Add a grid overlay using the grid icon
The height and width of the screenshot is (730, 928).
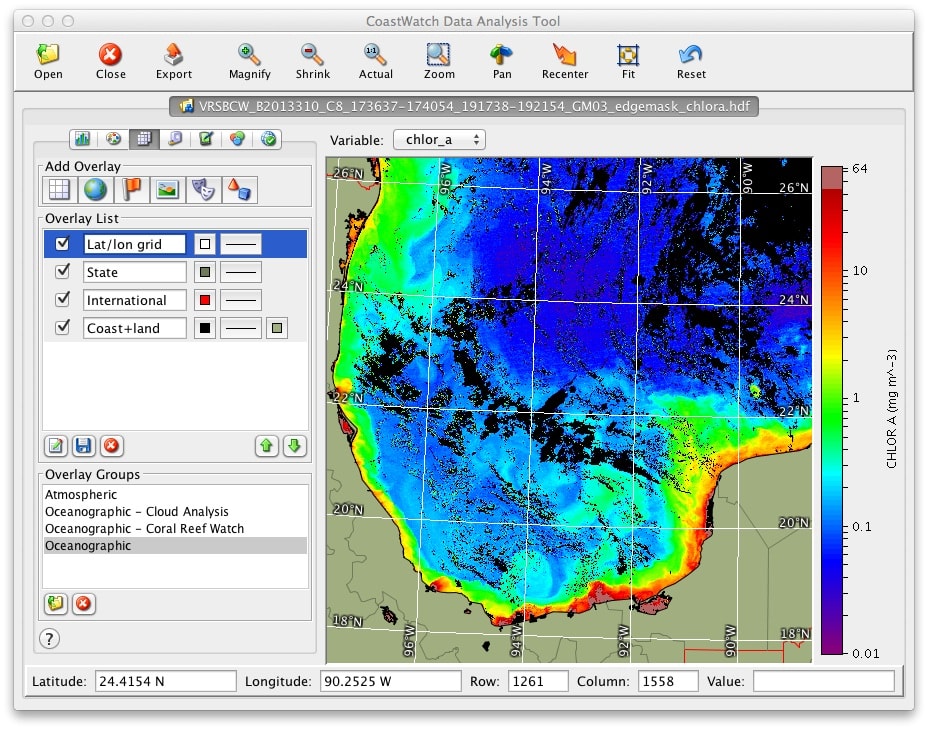click(59, 189)
